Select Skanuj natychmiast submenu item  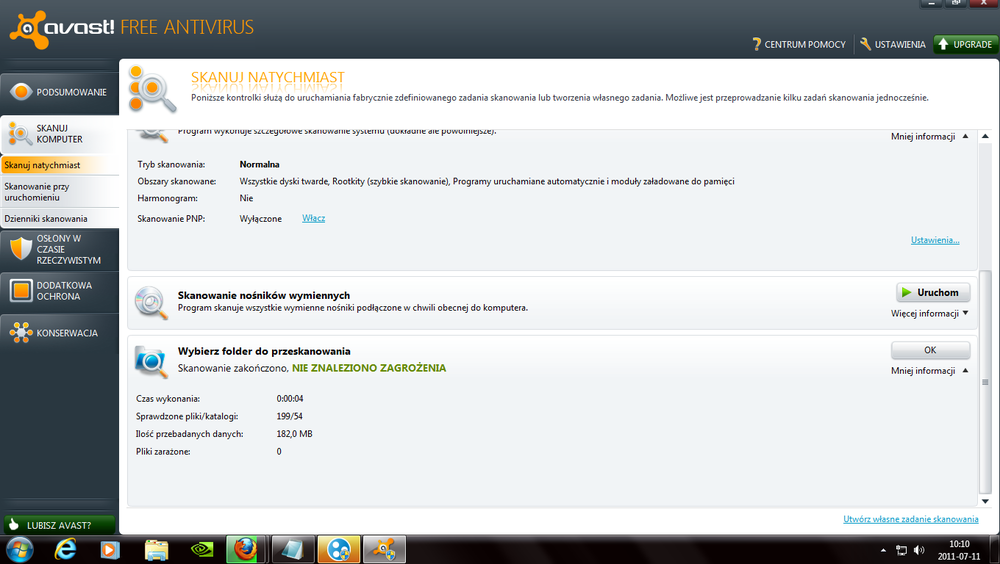[59, 165]
